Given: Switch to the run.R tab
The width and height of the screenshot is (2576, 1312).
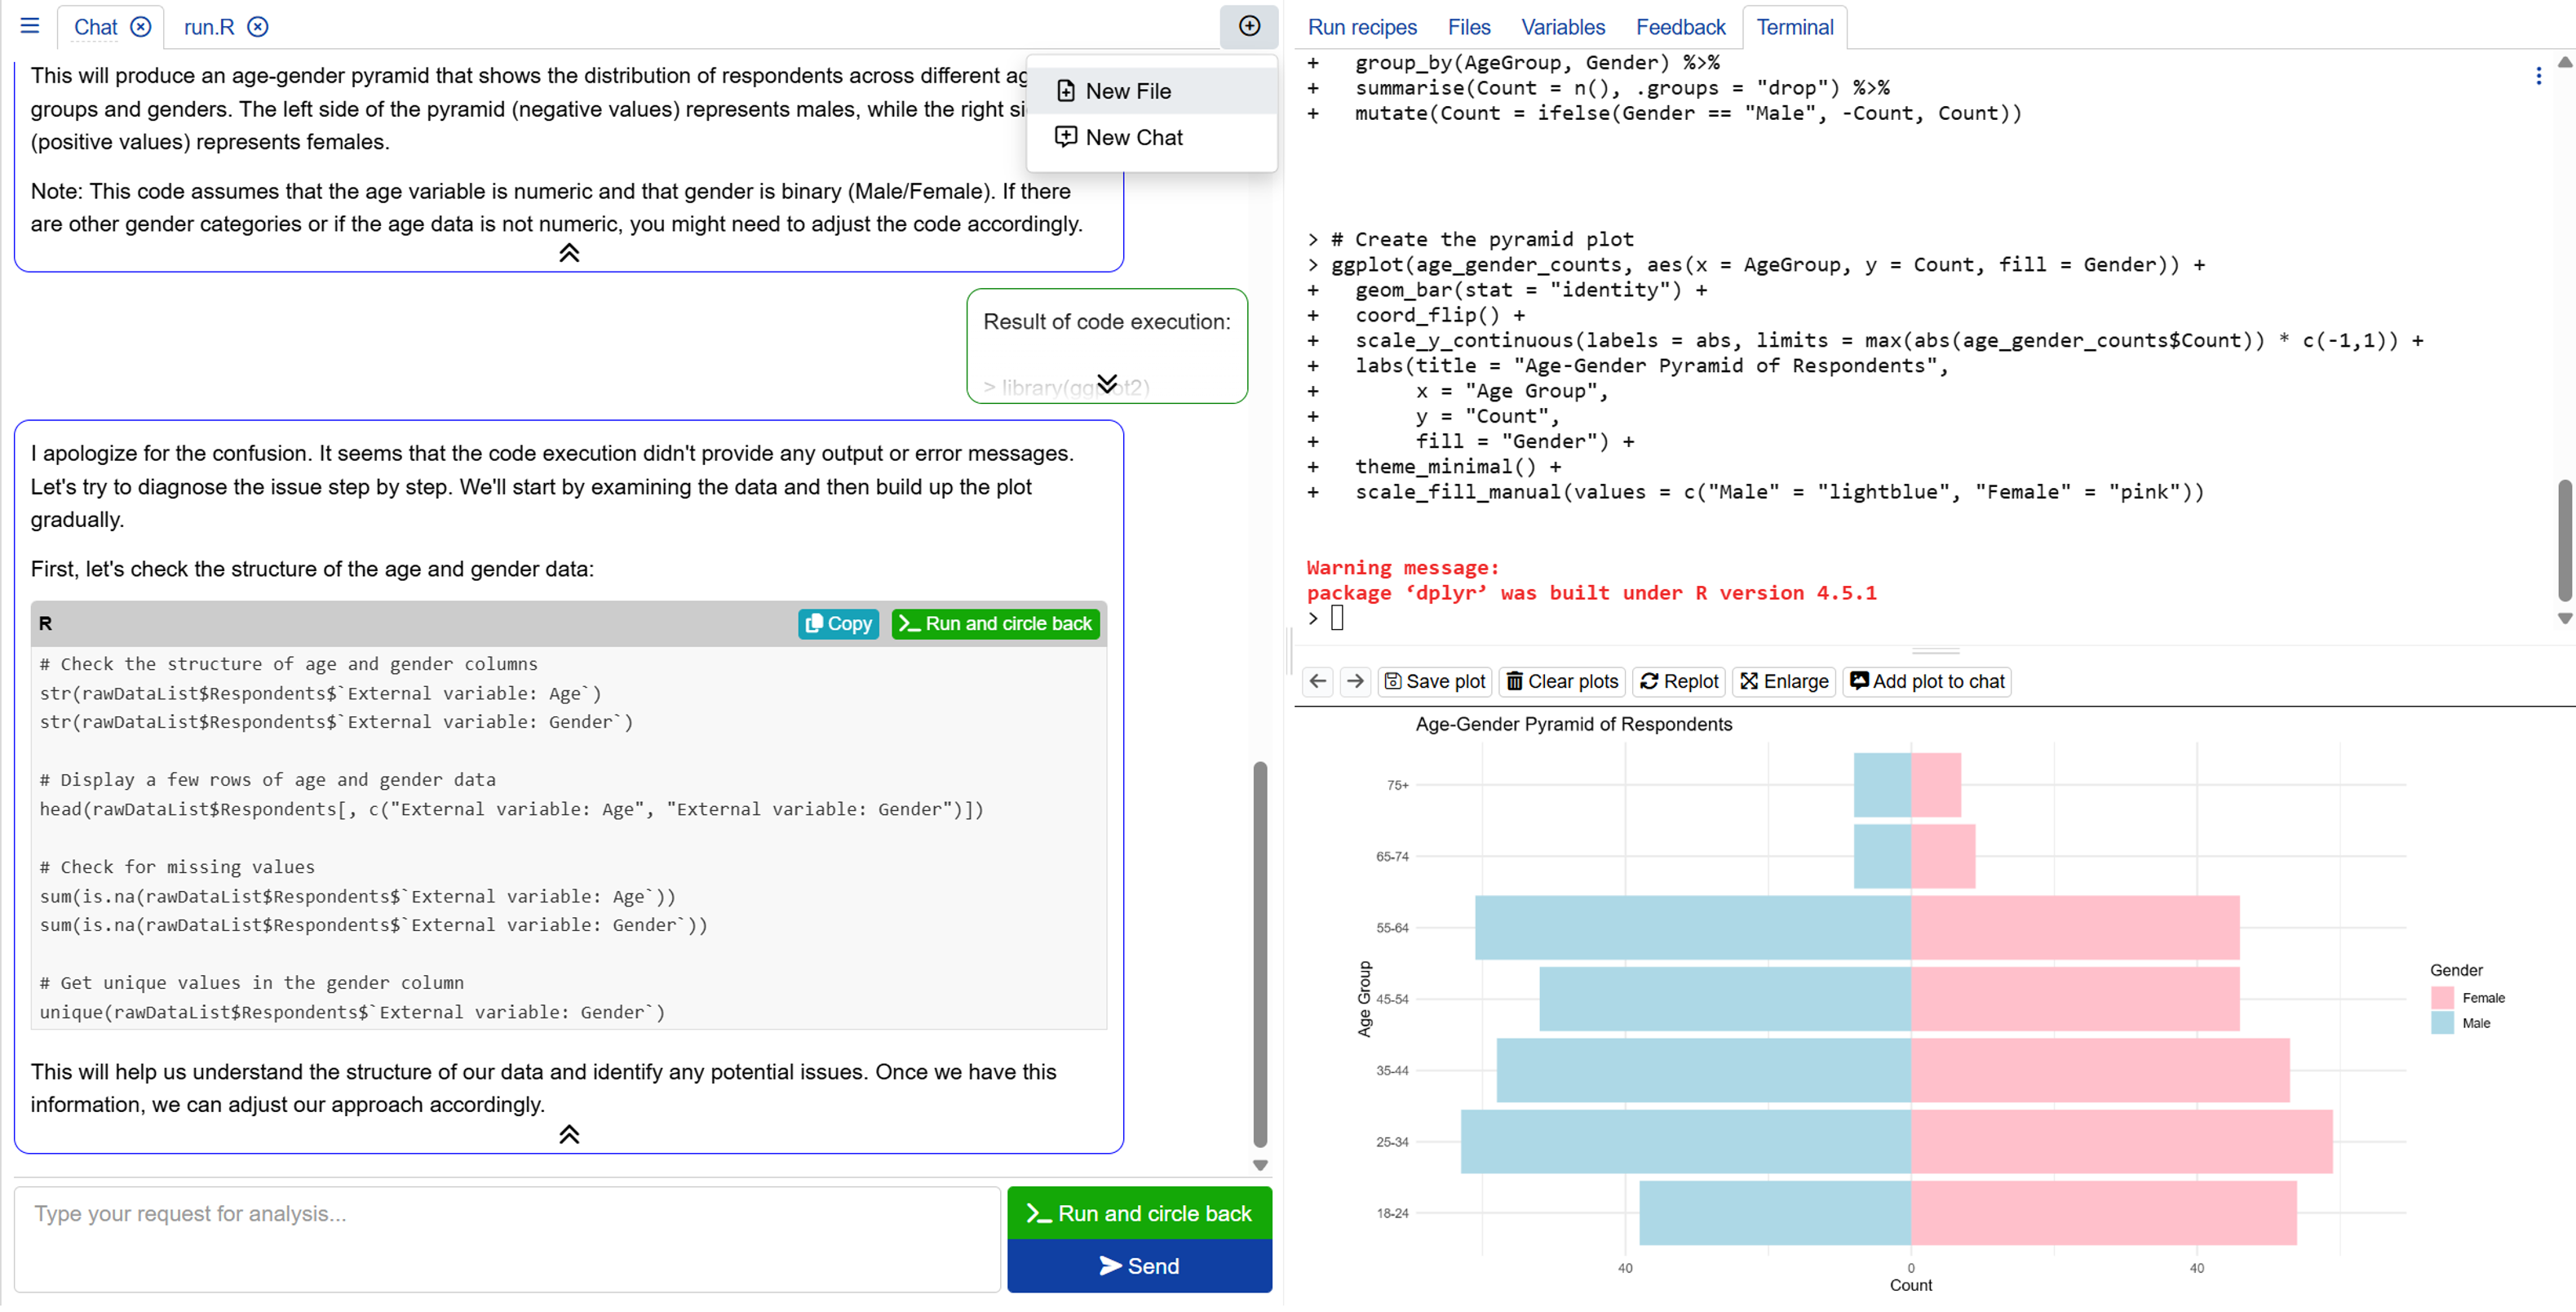Looking at the screenshot, I should [209, 27].
